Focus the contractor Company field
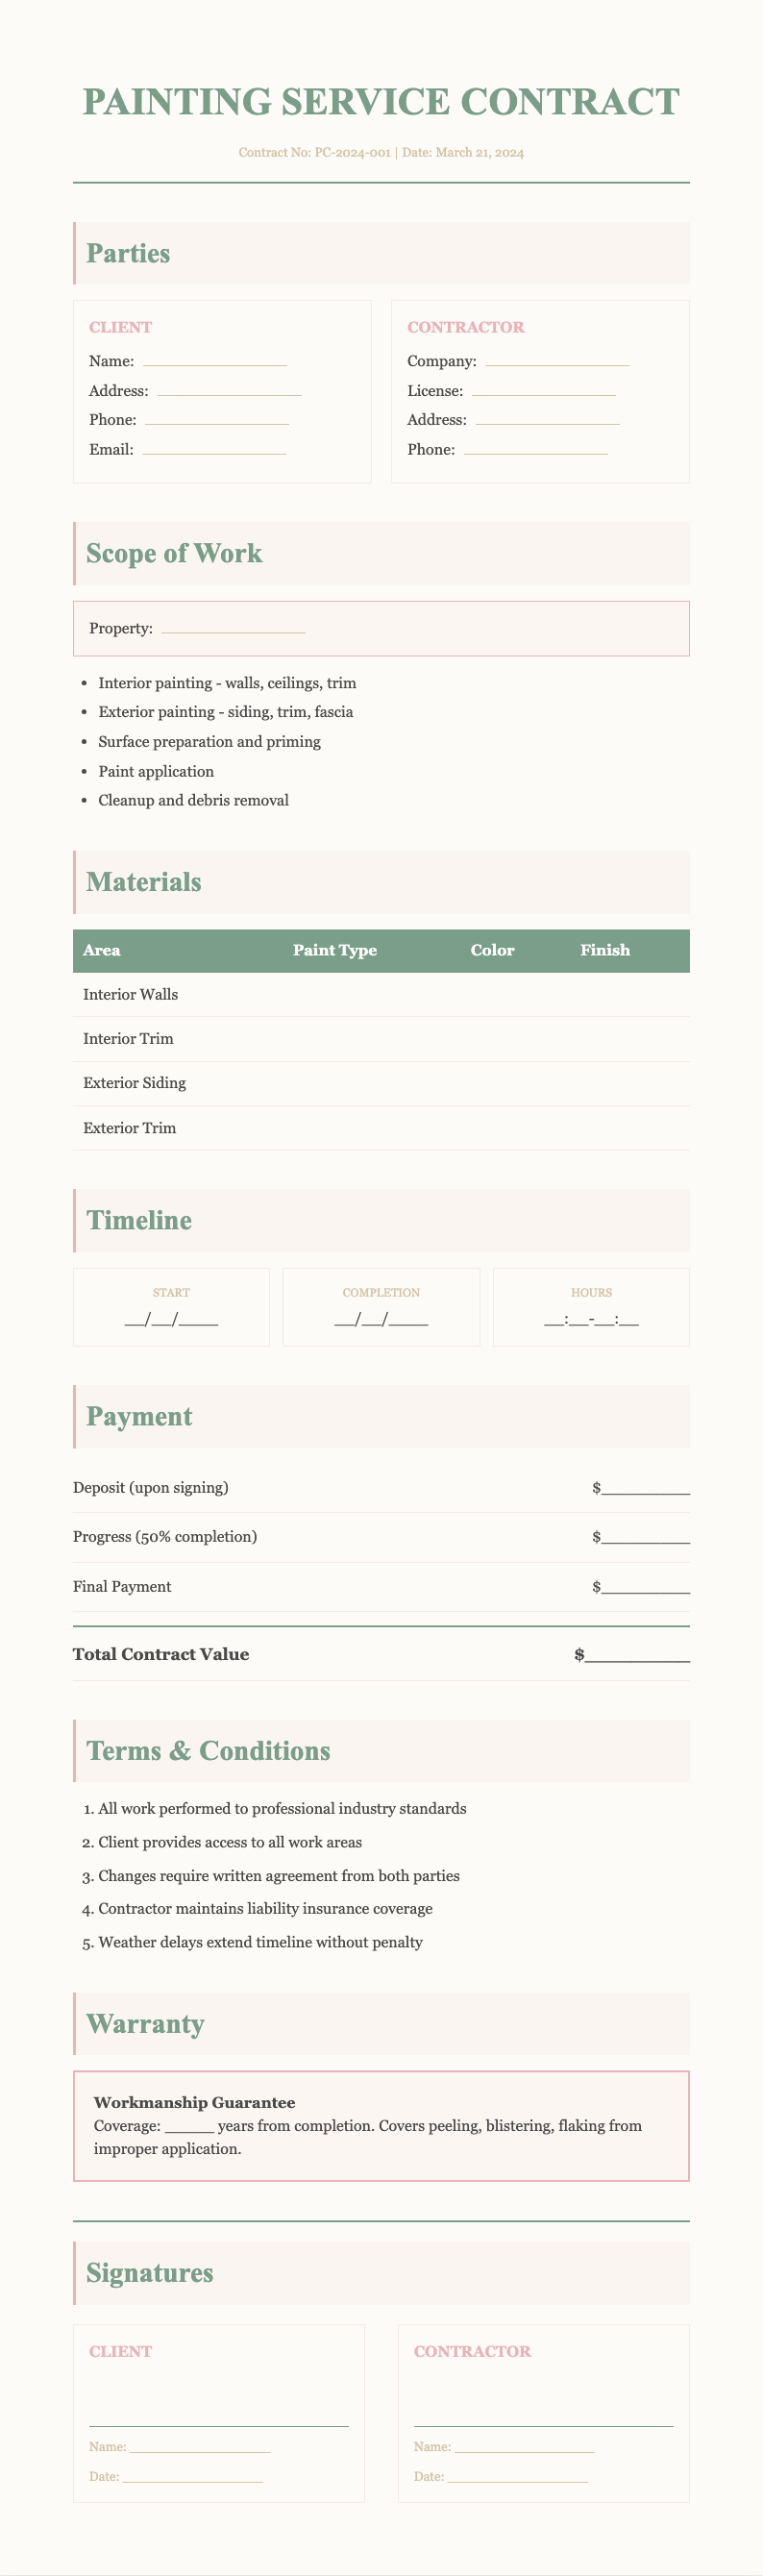The height and width of the screenshot is (2576, 763). (556, 361)
